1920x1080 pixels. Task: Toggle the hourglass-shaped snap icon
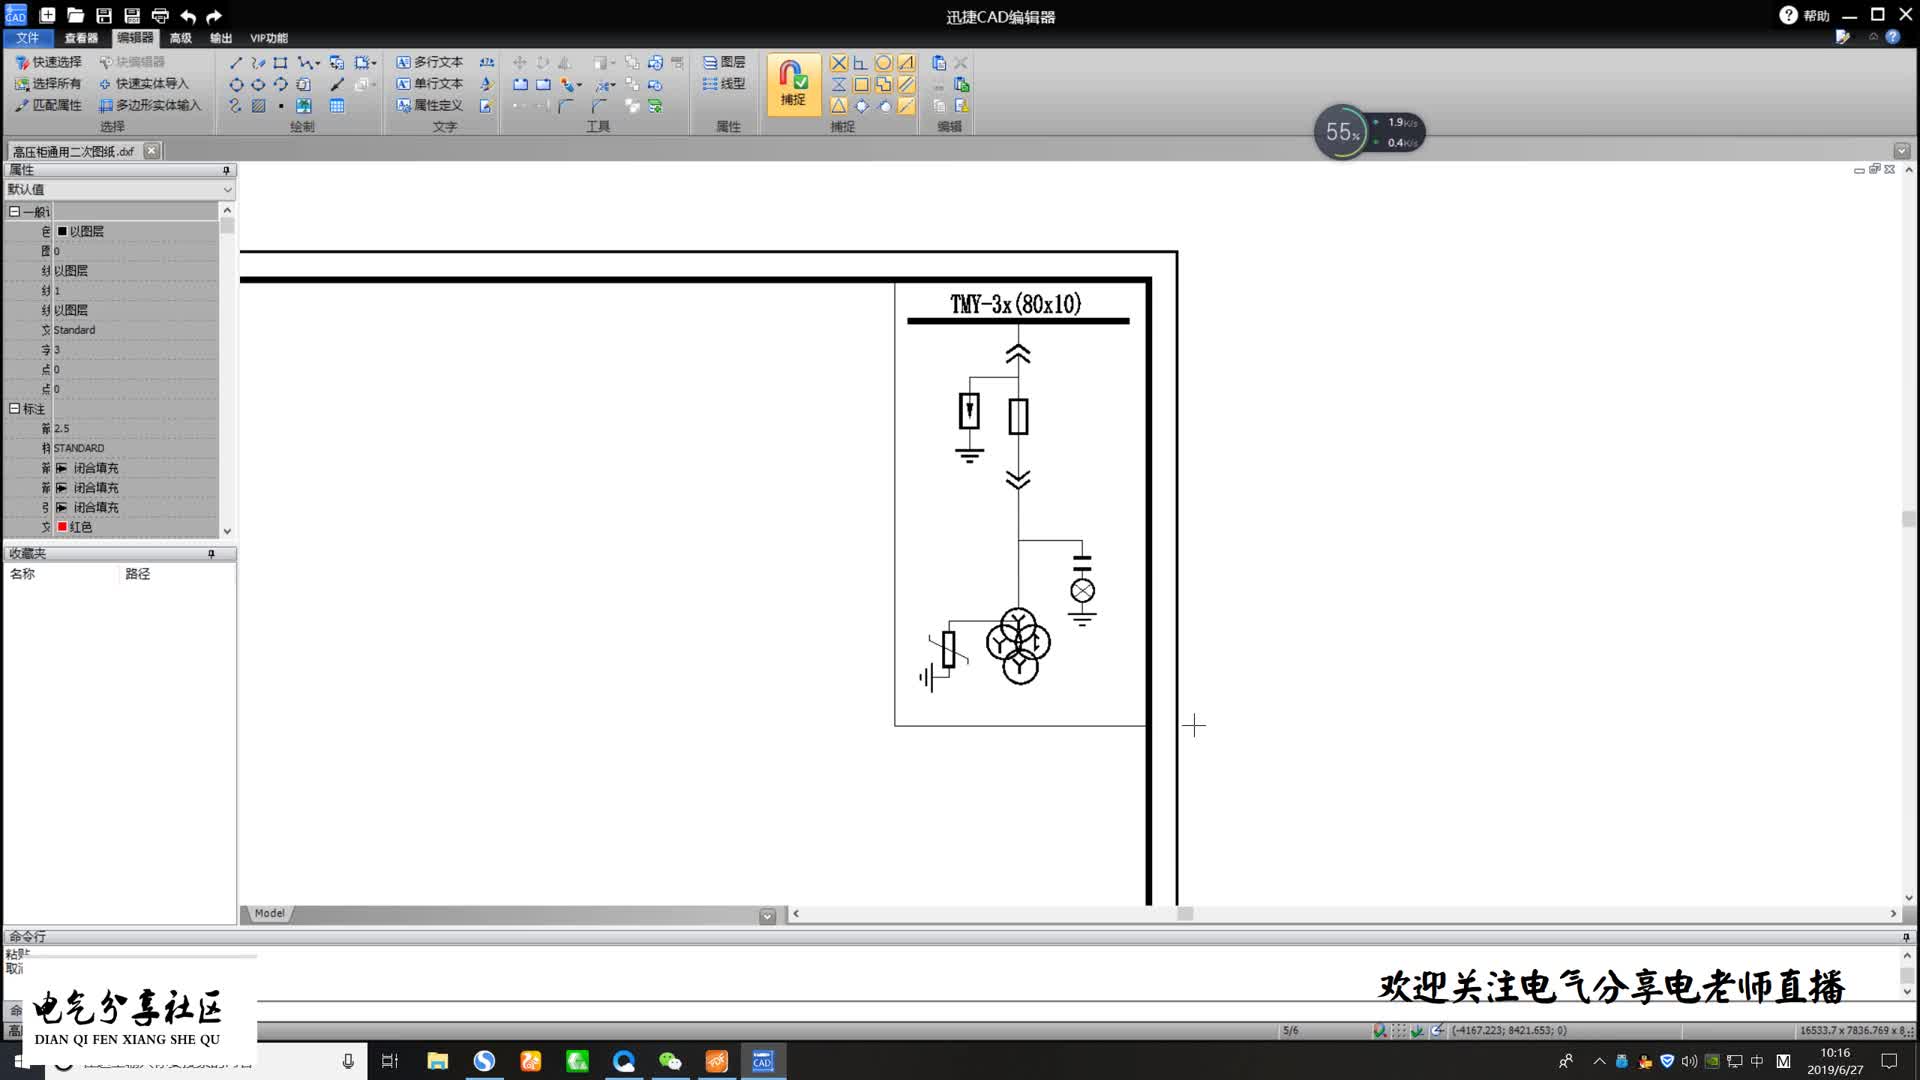(838, 84)
